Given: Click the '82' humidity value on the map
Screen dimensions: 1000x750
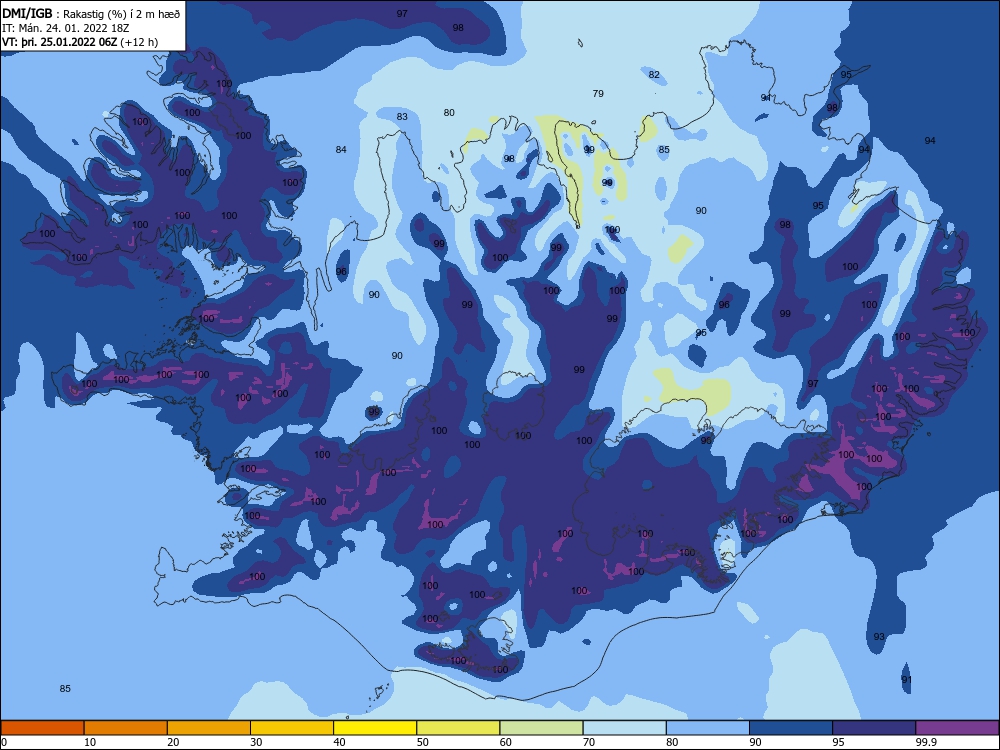Looking at the screenshot, I should click(x=654, y=75).
